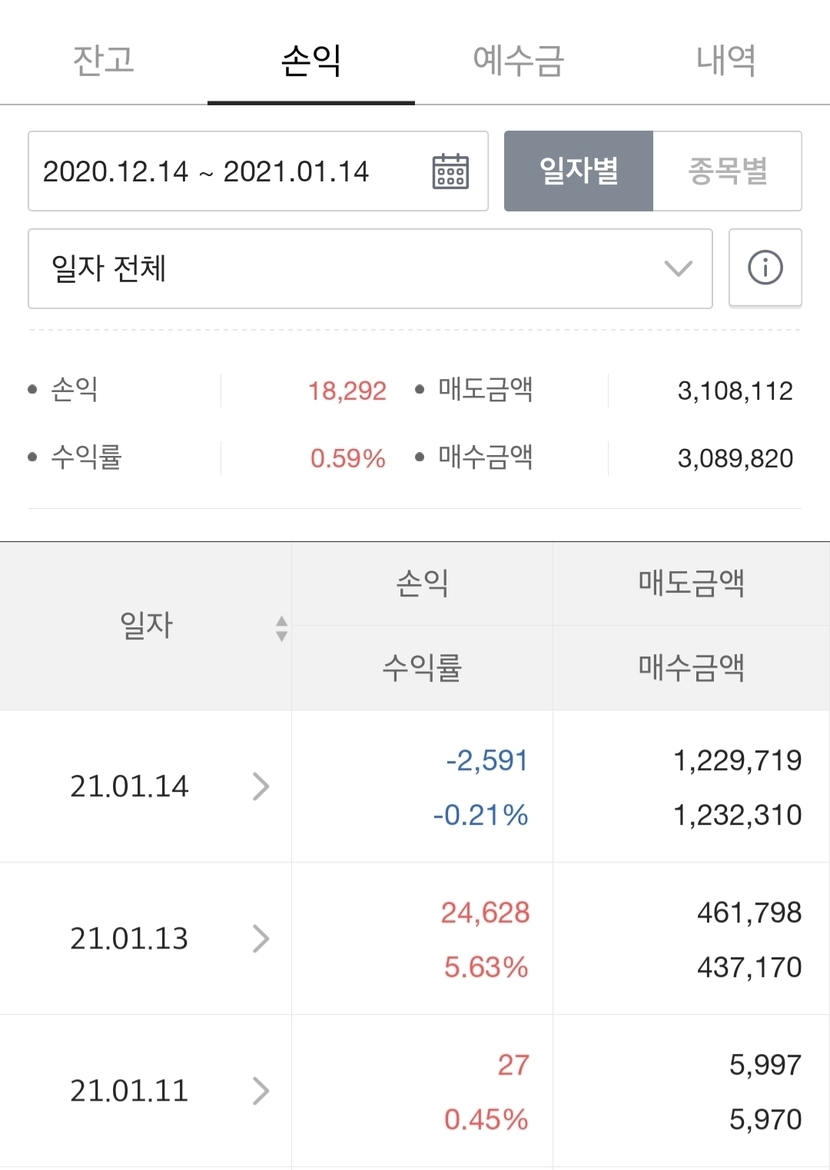Select the 21.01.11 date entry

[x=129, y=1090]
